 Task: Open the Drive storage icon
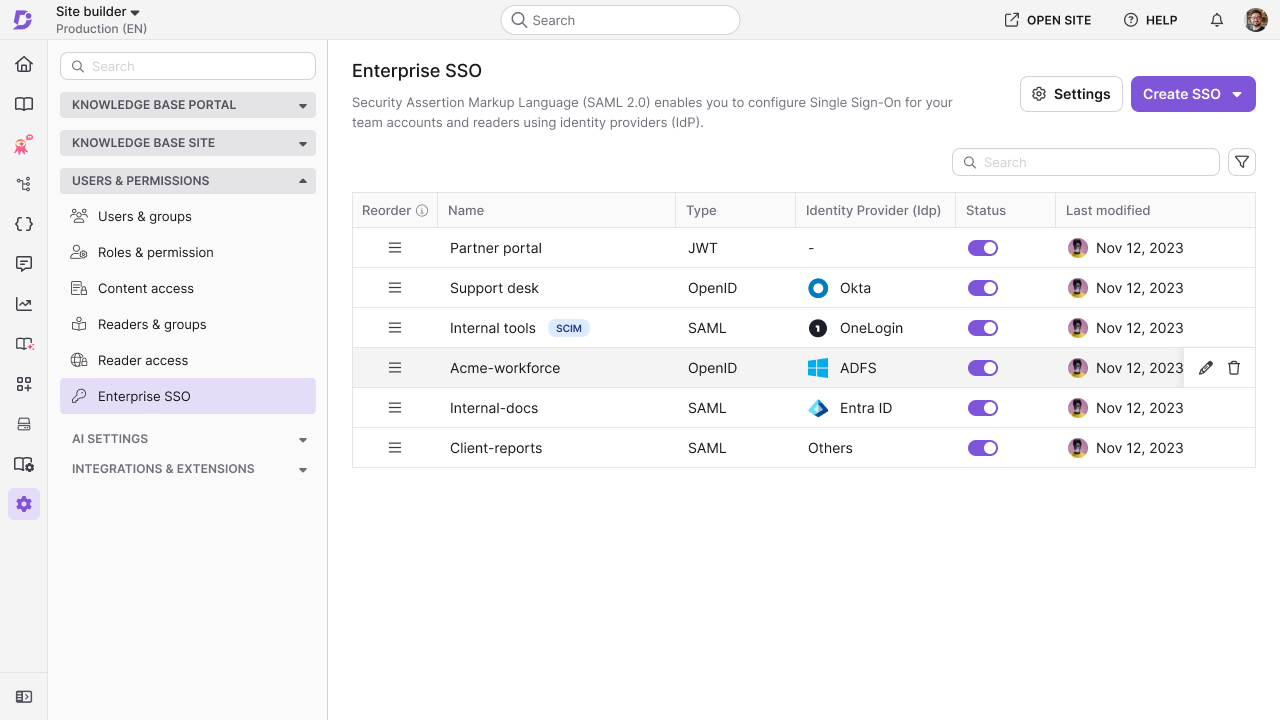pyautogui.click(x=24, y=424)
